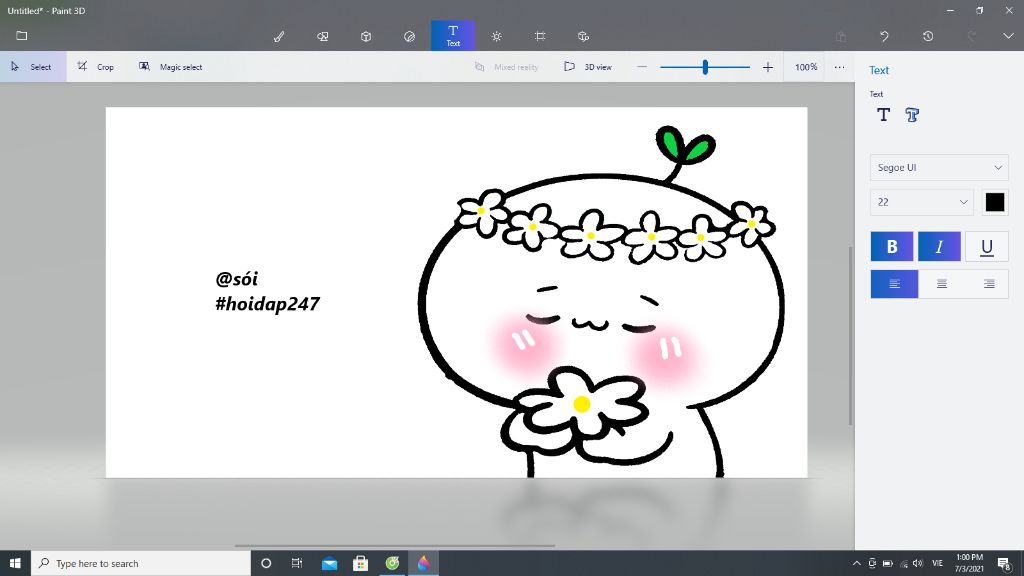
Task: Open the Mail app on the taskbar
Action: click(329, 563)
